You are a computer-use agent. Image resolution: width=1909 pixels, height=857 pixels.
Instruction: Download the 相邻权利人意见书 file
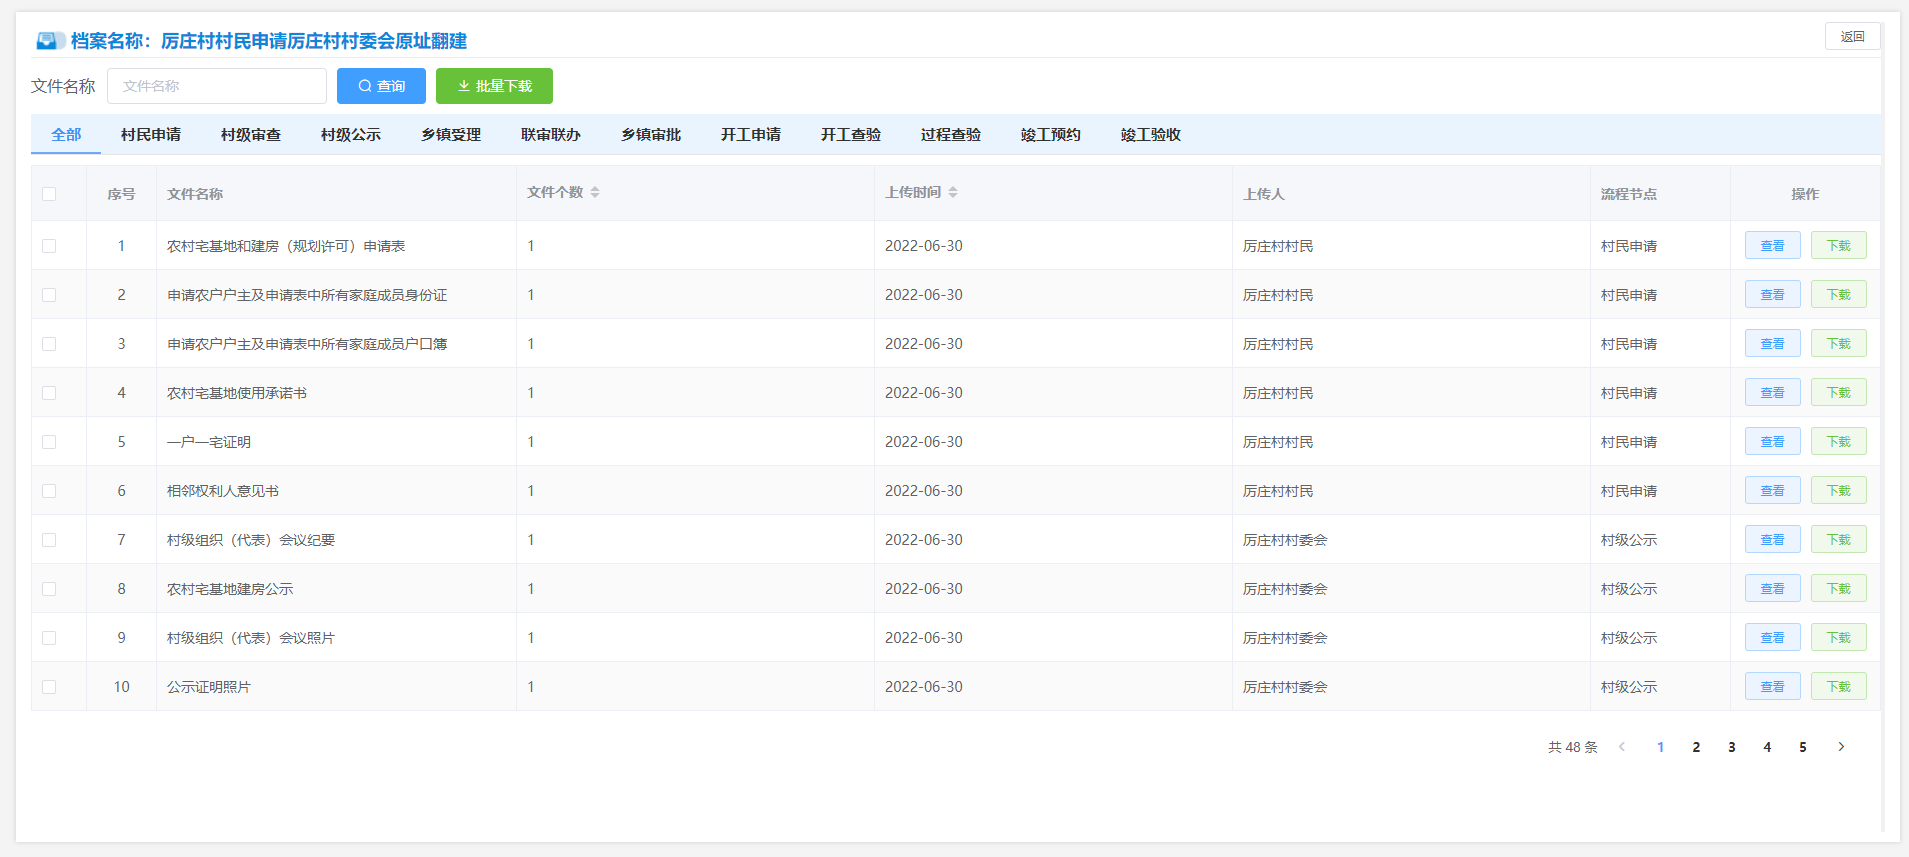coord(1838,491)
